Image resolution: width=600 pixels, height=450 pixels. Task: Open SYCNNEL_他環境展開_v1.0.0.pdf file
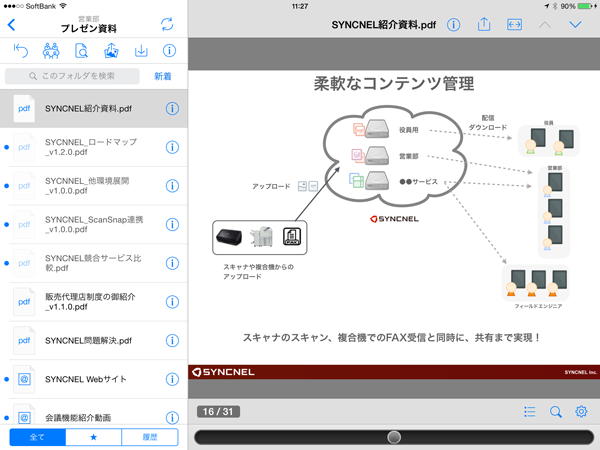coord(94,186)
